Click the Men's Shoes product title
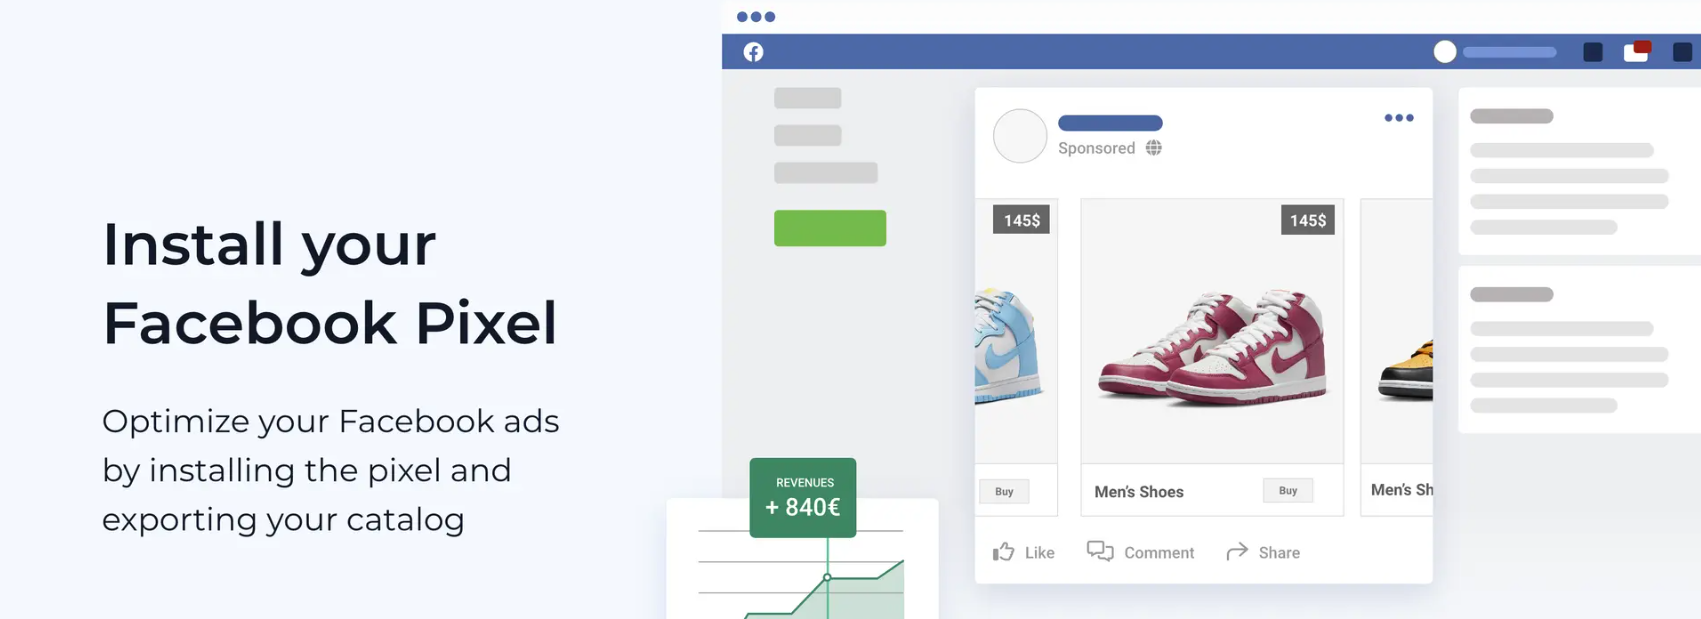The width and height of the screenshot is (1701, 619). coord(1139,492)
